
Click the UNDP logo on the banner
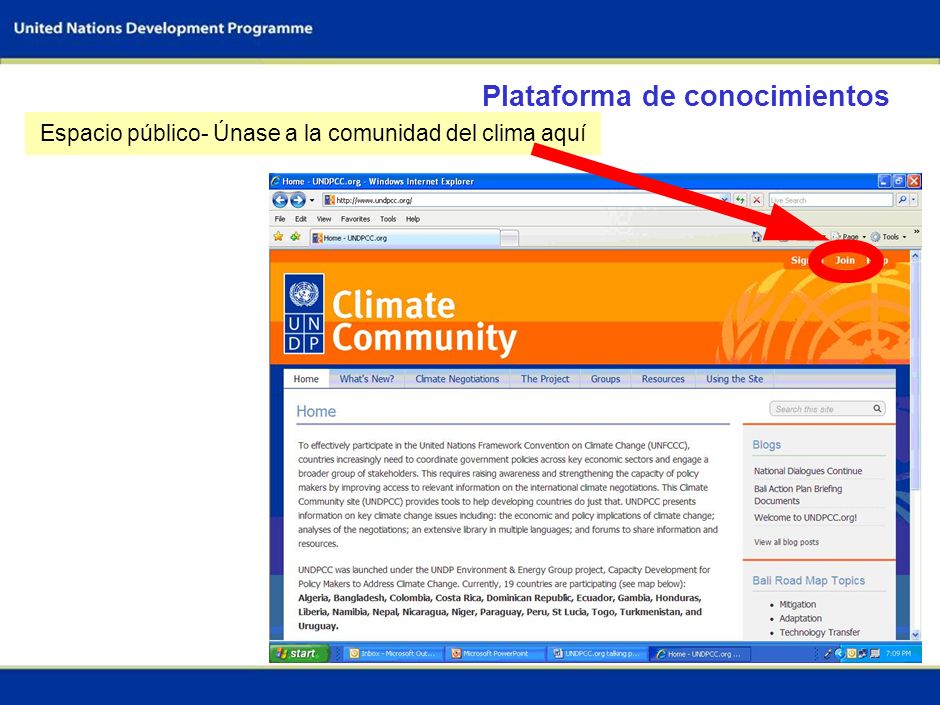tap(304, 313)
